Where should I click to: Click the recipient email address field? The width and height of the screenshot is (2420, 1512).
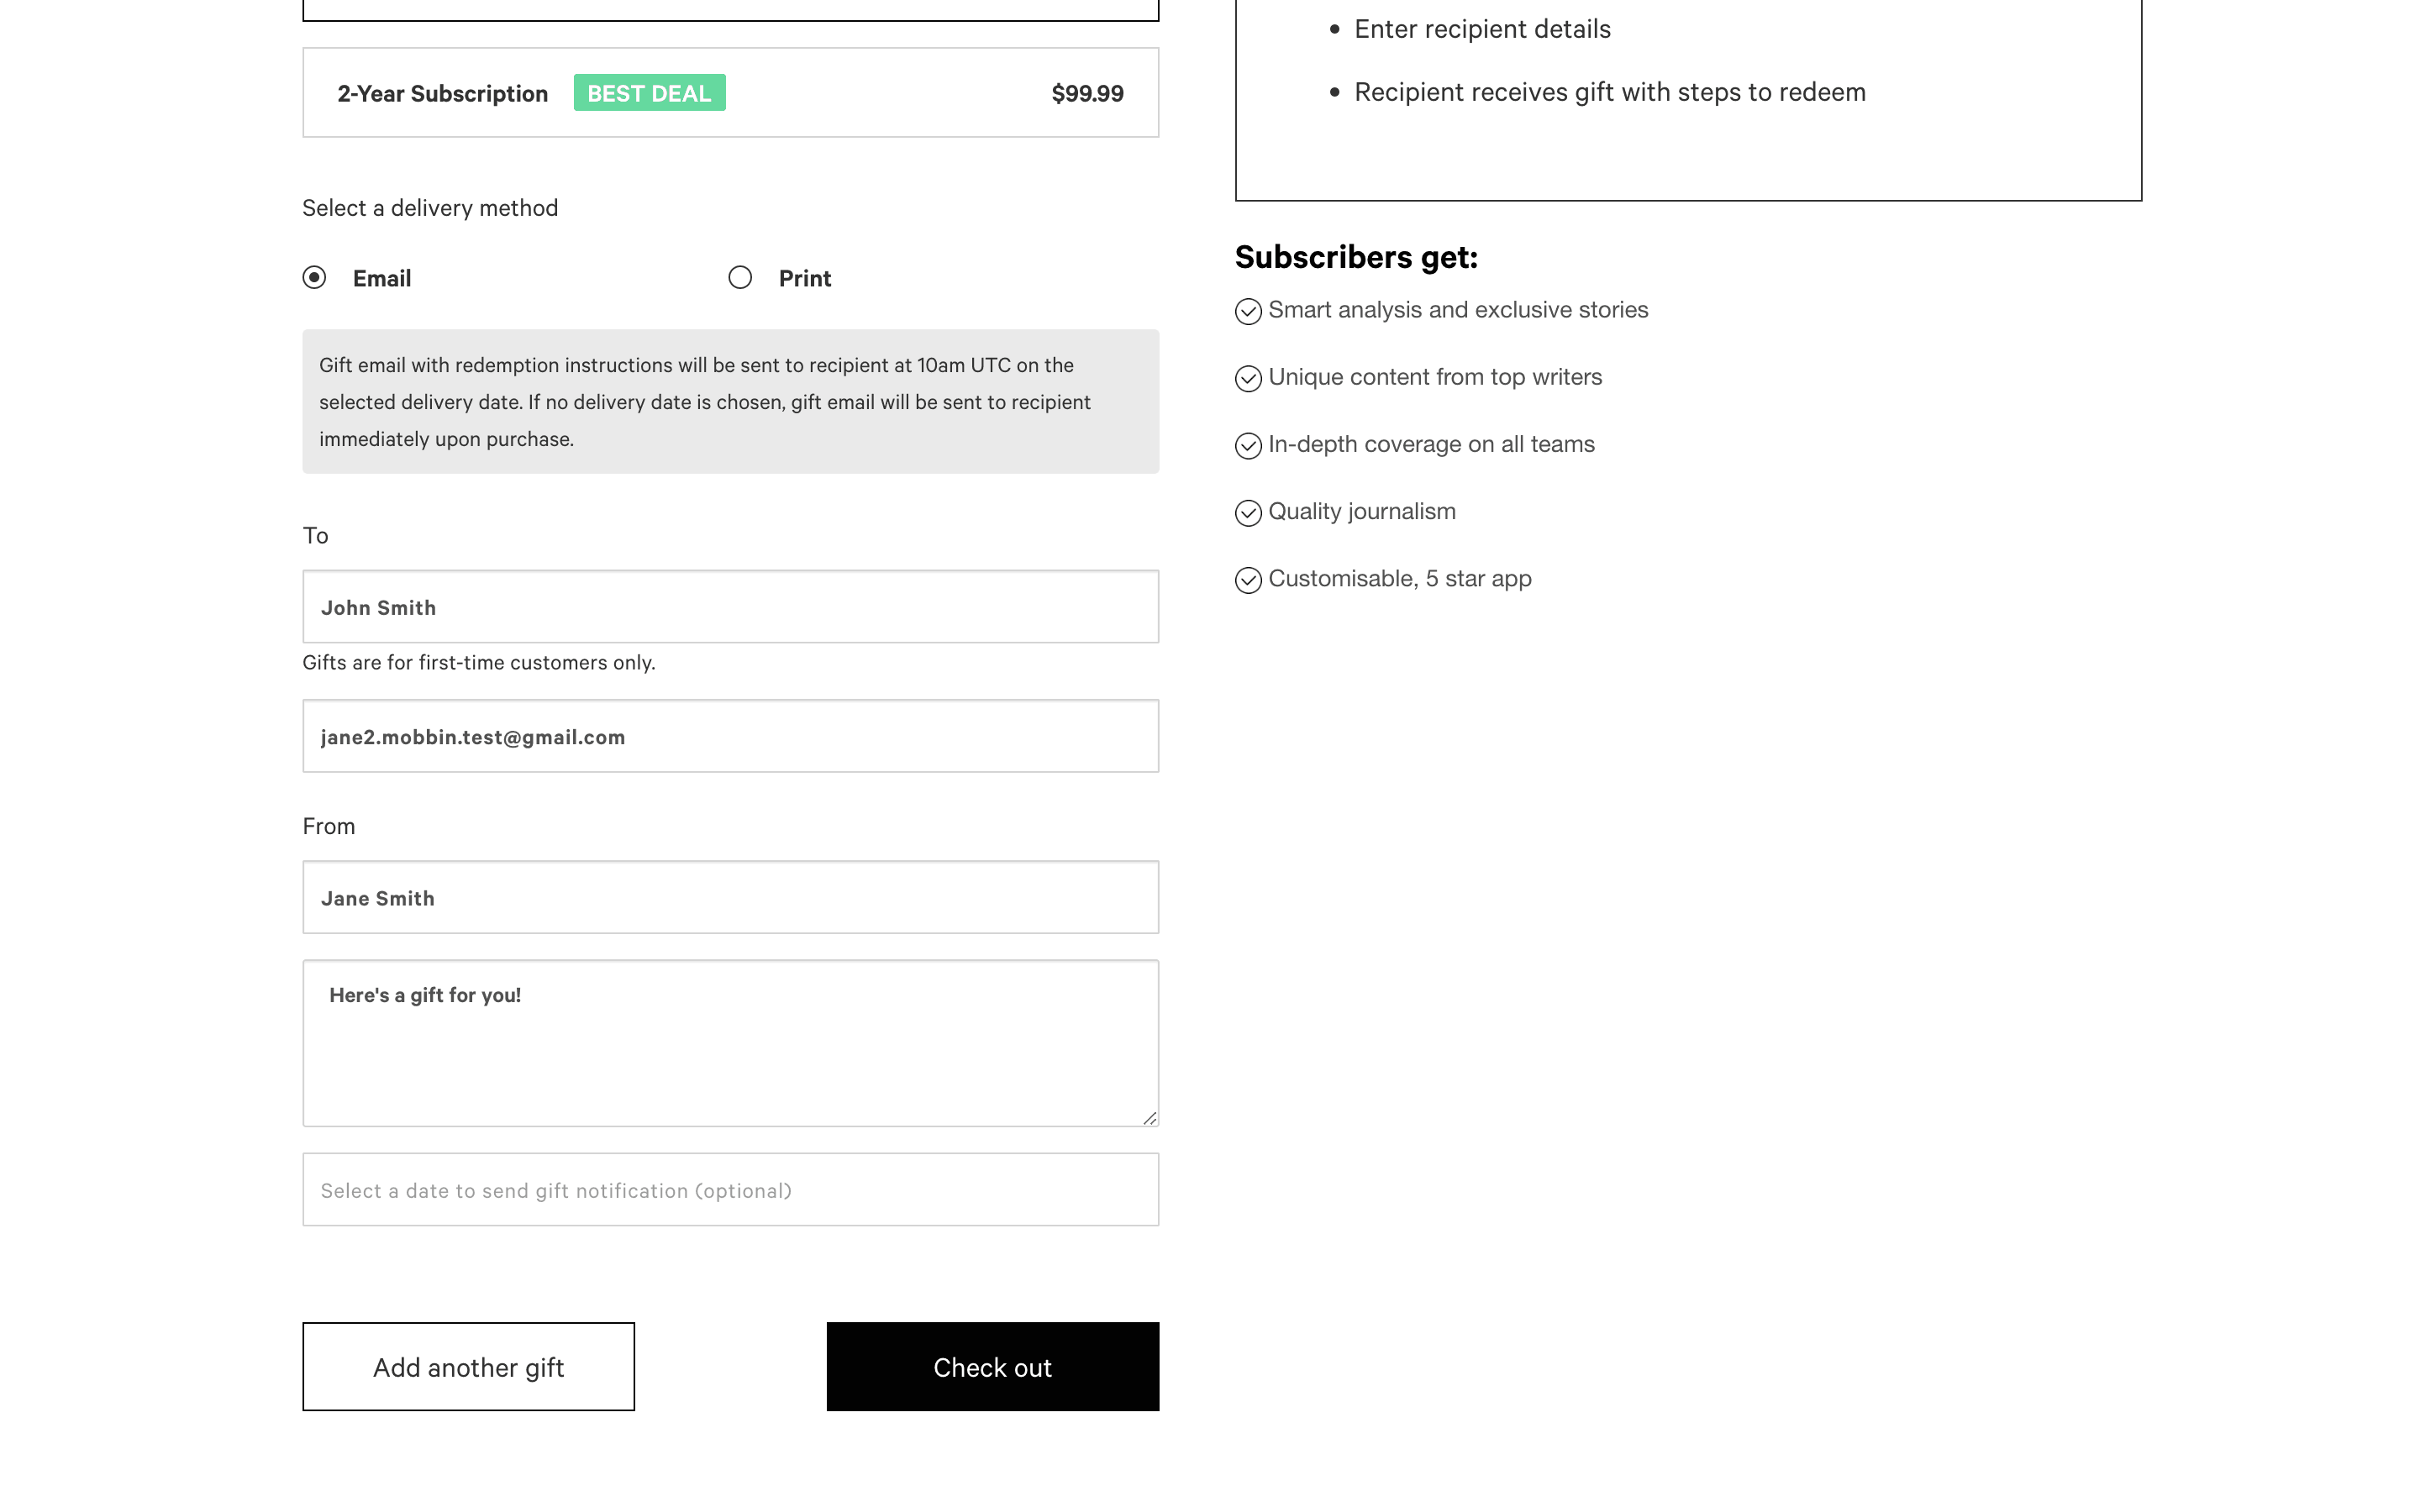pyautogui.click(x=730, y=736)
